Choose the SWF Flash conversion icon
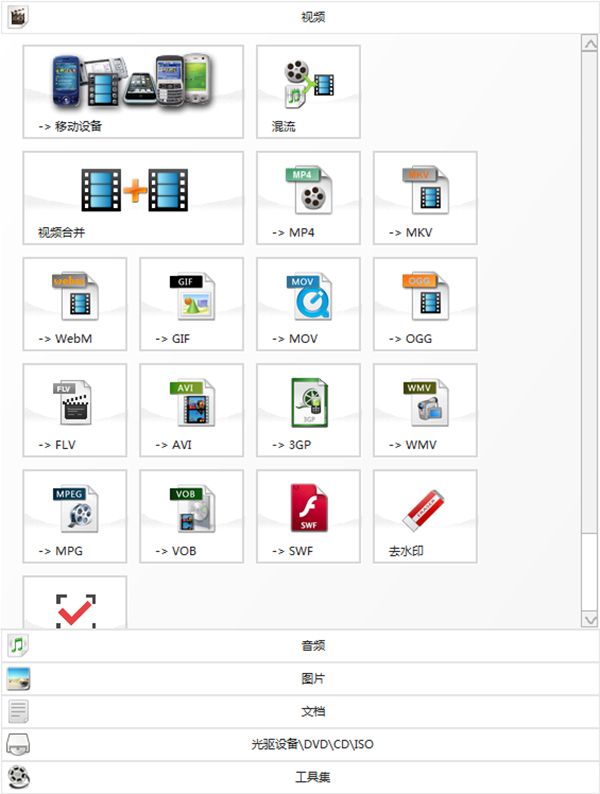 (308, 515)
